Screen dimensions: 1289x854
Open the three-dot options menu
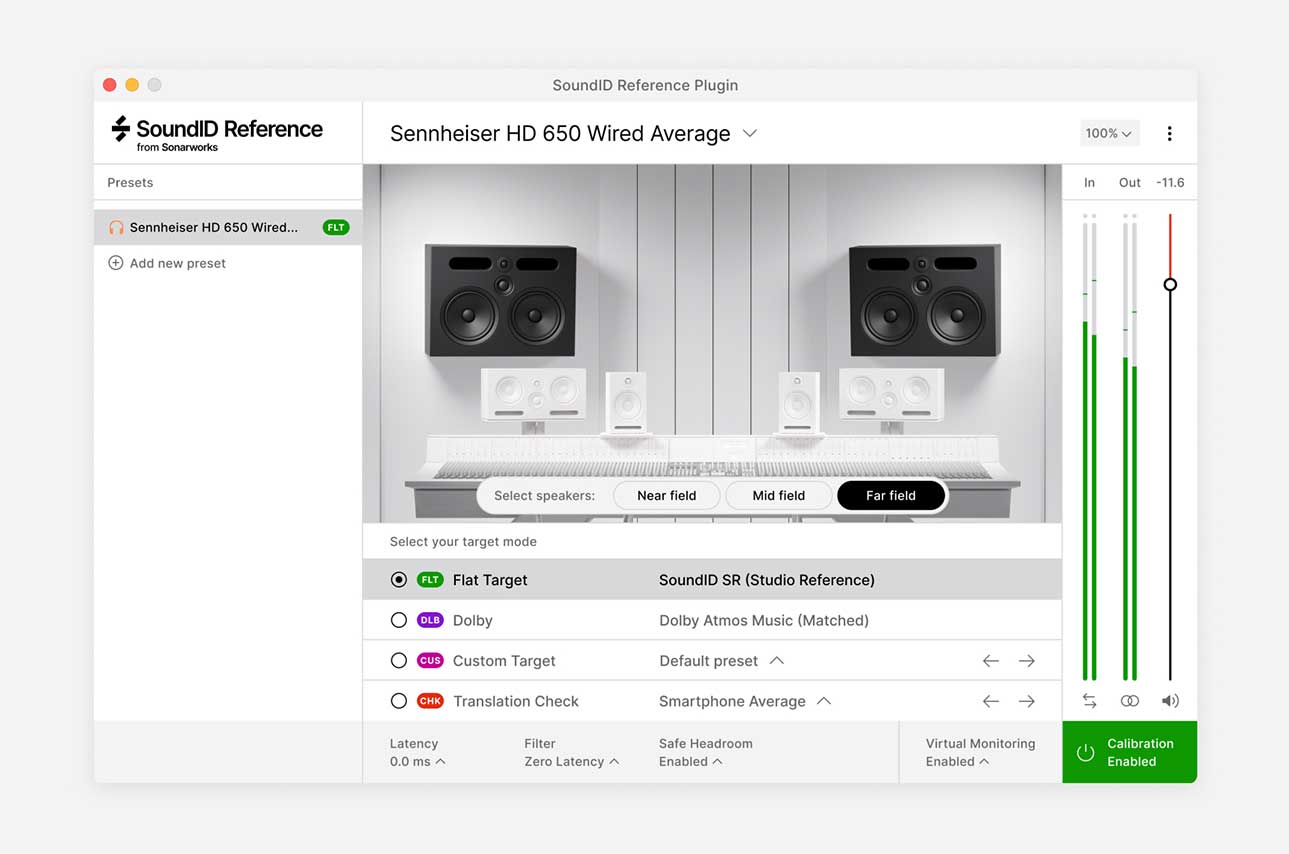(x=1170, y=133)
